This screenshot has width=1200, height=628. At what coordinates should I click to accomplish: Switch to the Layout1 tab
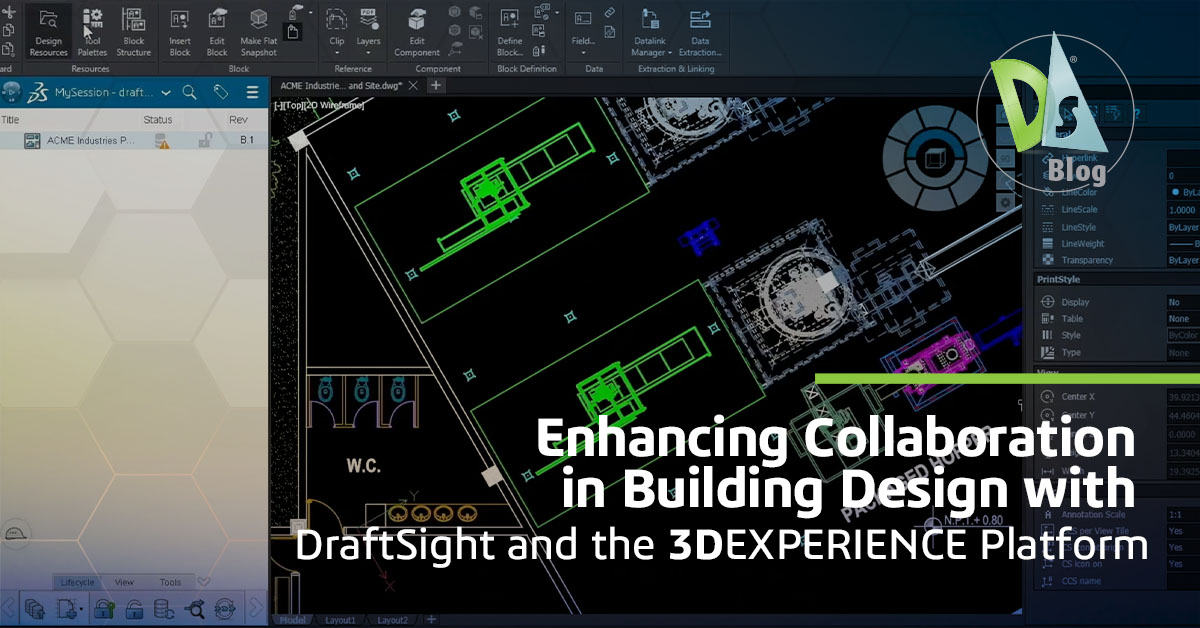[x=340, y=620]
